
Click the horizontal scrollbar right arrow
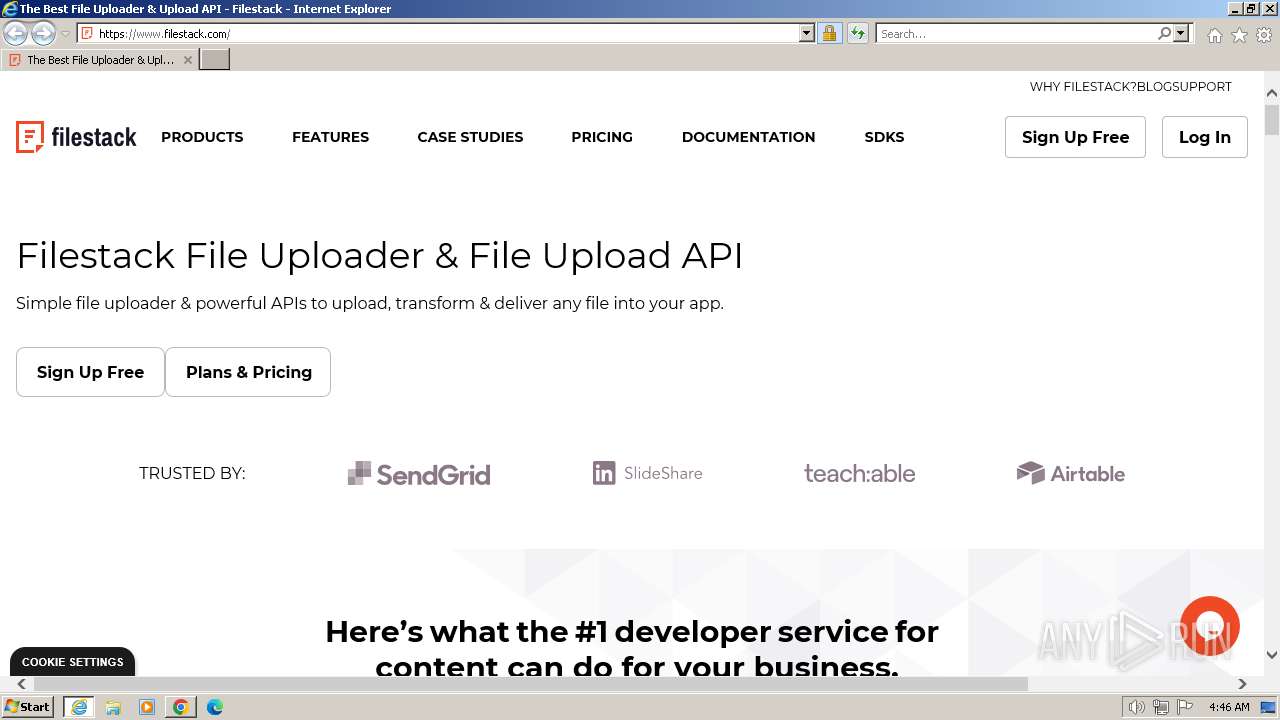(1242, 684)
